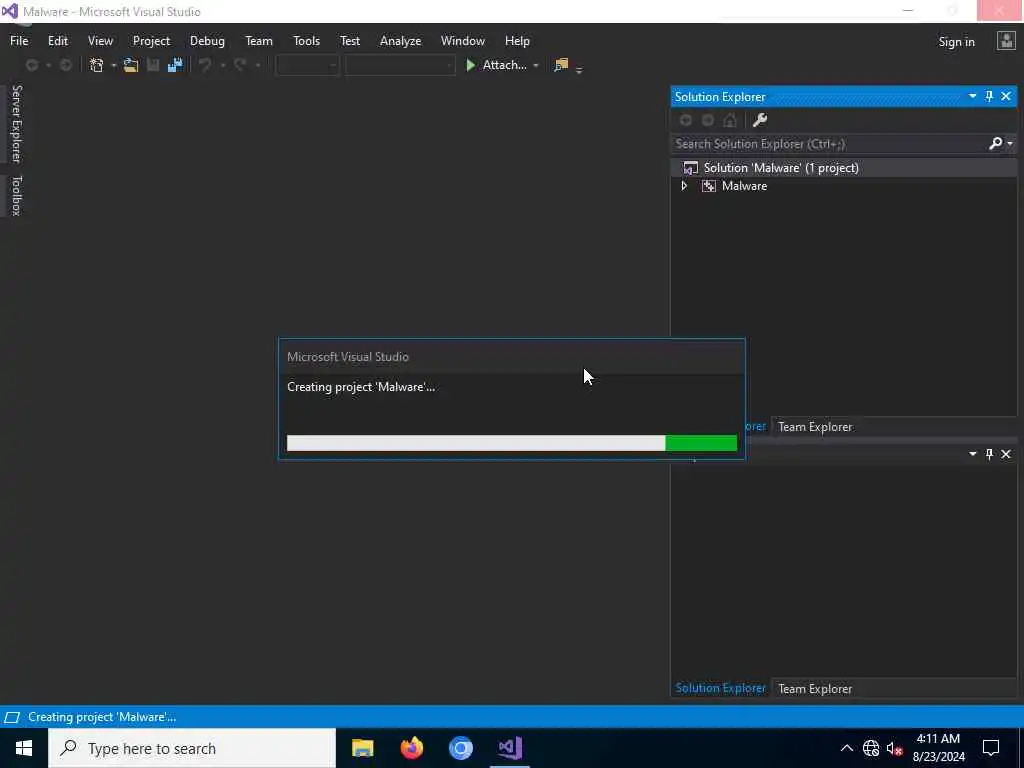Open the lower panel window position dropdown
1024x768 pixels.
pyautogui.click(x=972, y=453)
